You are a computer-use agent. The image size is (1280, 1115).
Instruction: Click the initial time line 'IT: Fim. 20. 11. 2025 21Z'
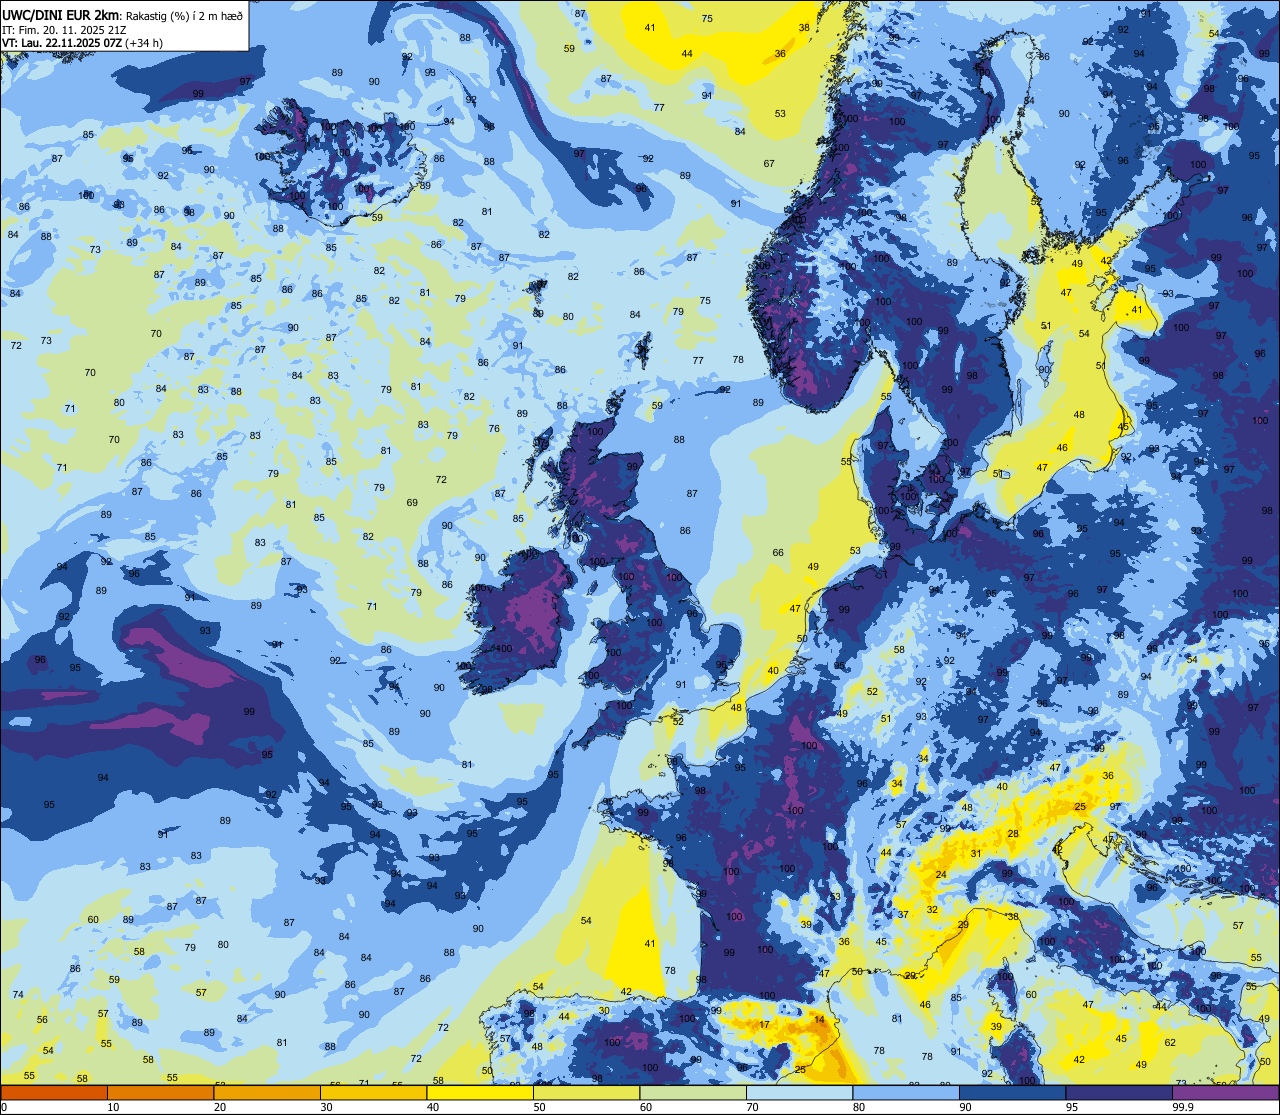(64, 29)
